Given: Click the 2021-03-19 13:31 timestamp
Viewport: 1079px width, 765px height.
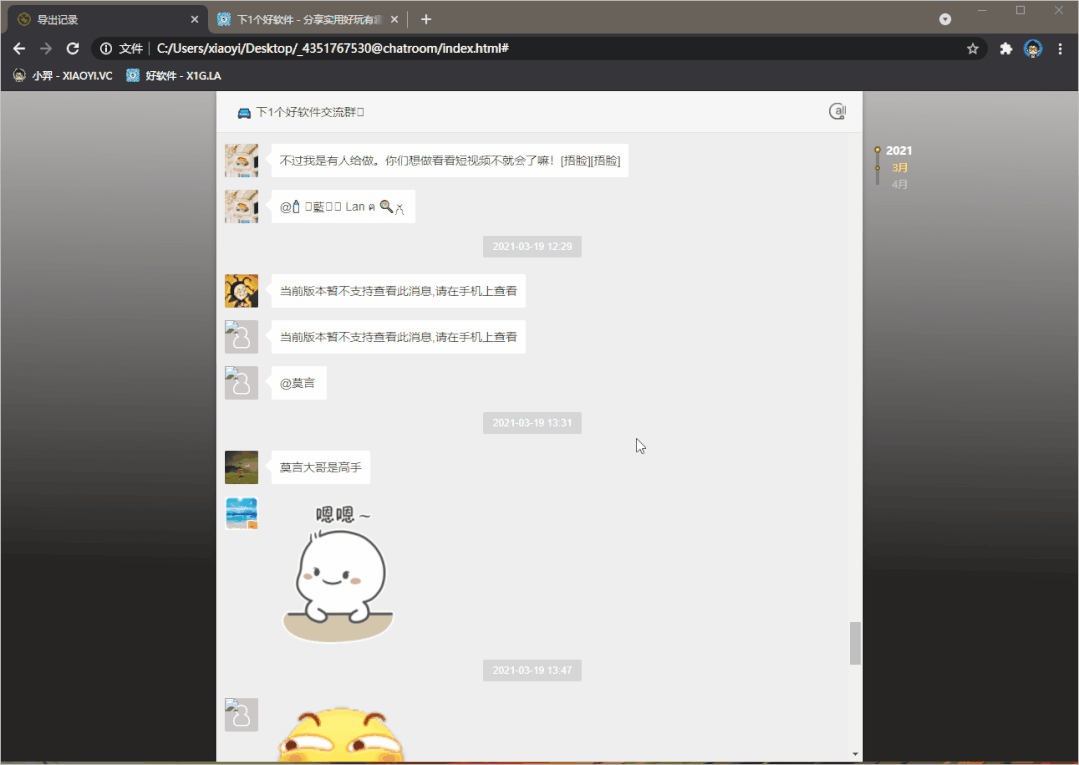Looking at the screenshot, I should tap(532, 422).
